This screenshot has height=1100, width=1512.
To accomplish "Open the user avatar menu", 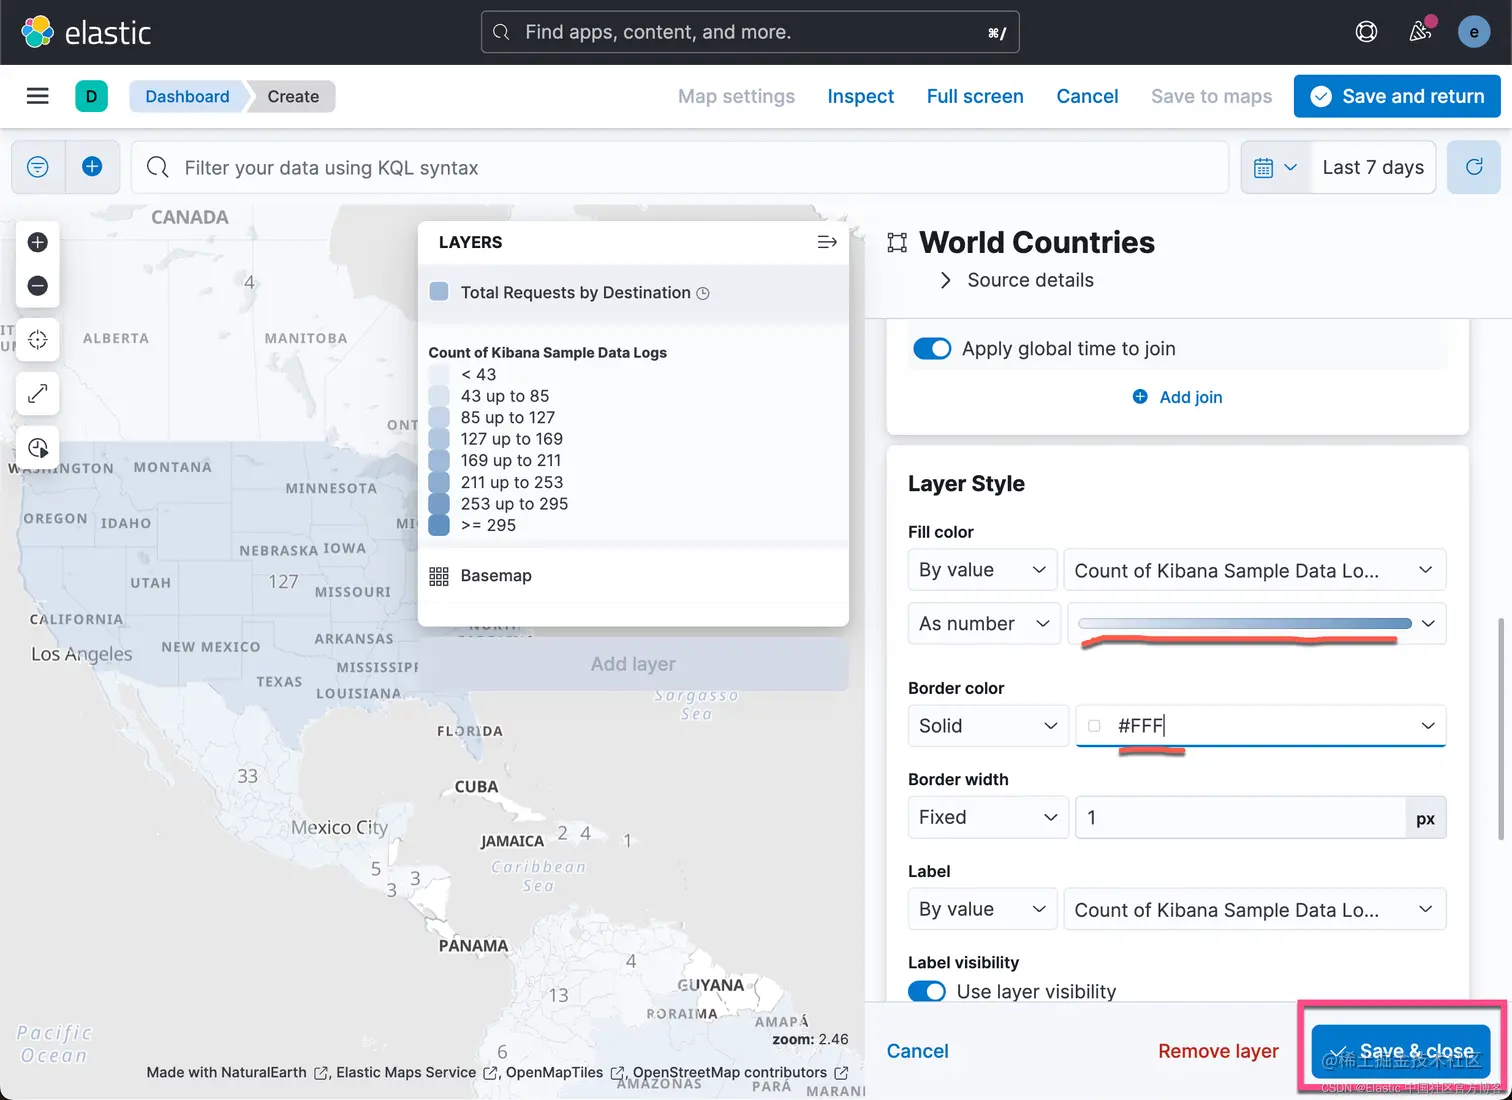I will pyautogui.click(x=1474, y=32).
